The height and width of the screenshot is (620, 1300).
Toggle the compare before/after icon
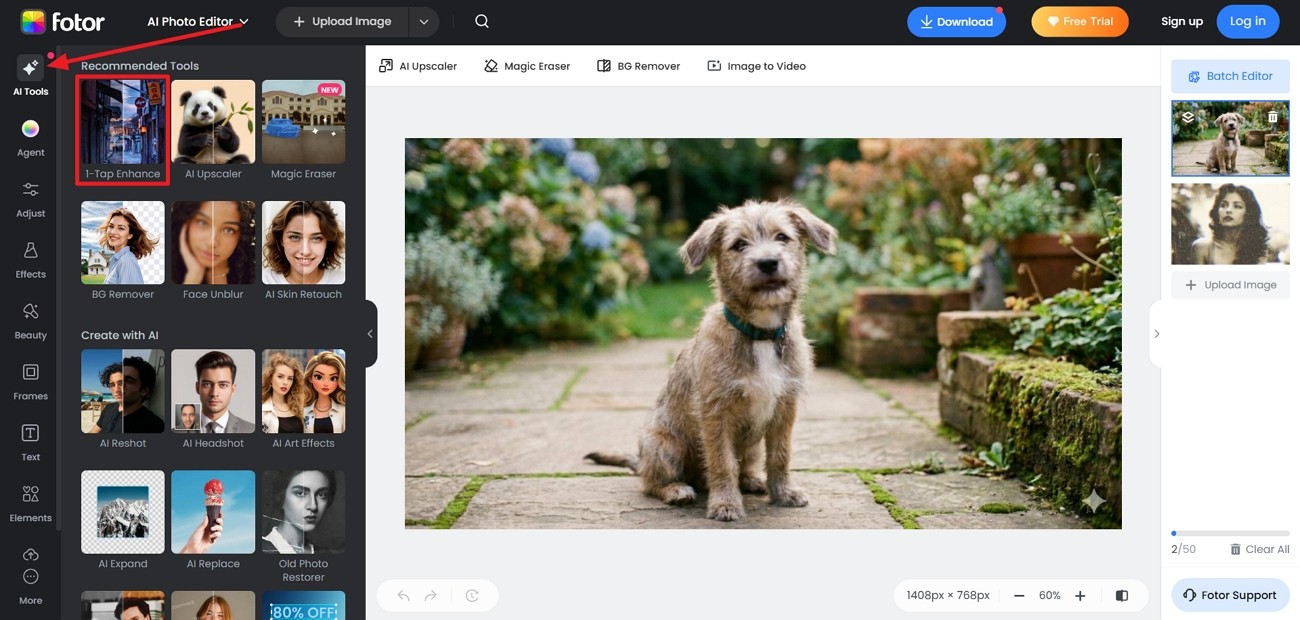[1122, 595]
